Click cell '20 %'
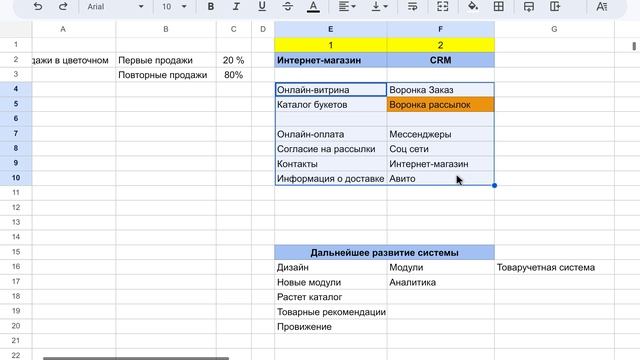640x360 pixels. [233, 60]
